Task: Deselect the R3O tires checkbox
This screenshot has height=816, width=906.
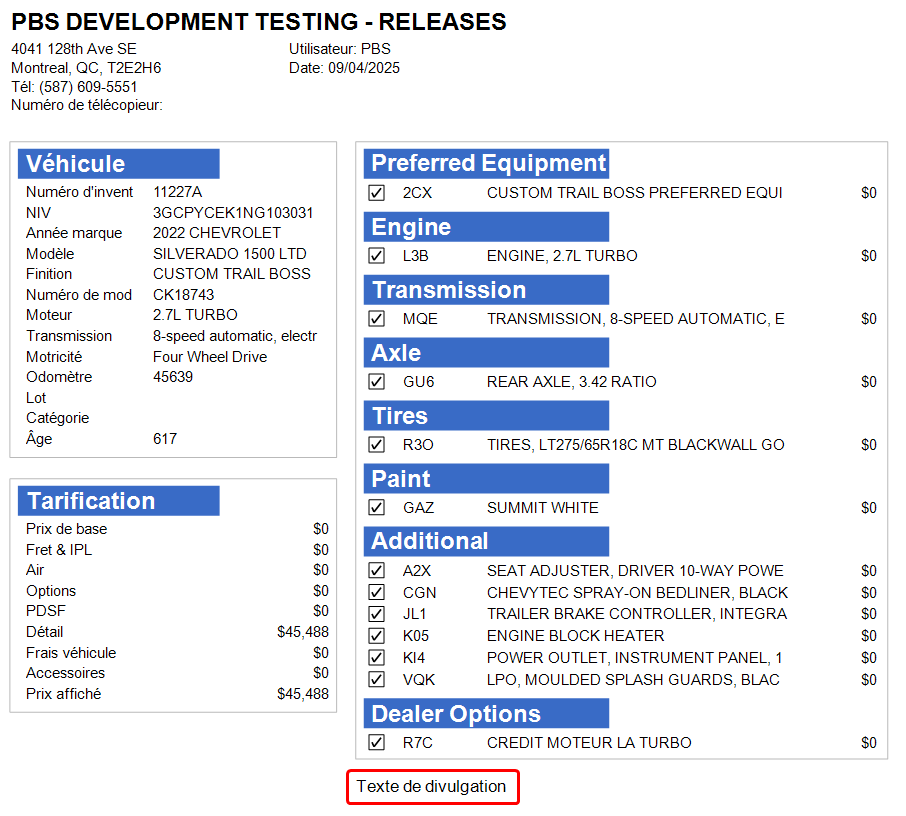Action: pyautogui.click(x=377, y=445)
